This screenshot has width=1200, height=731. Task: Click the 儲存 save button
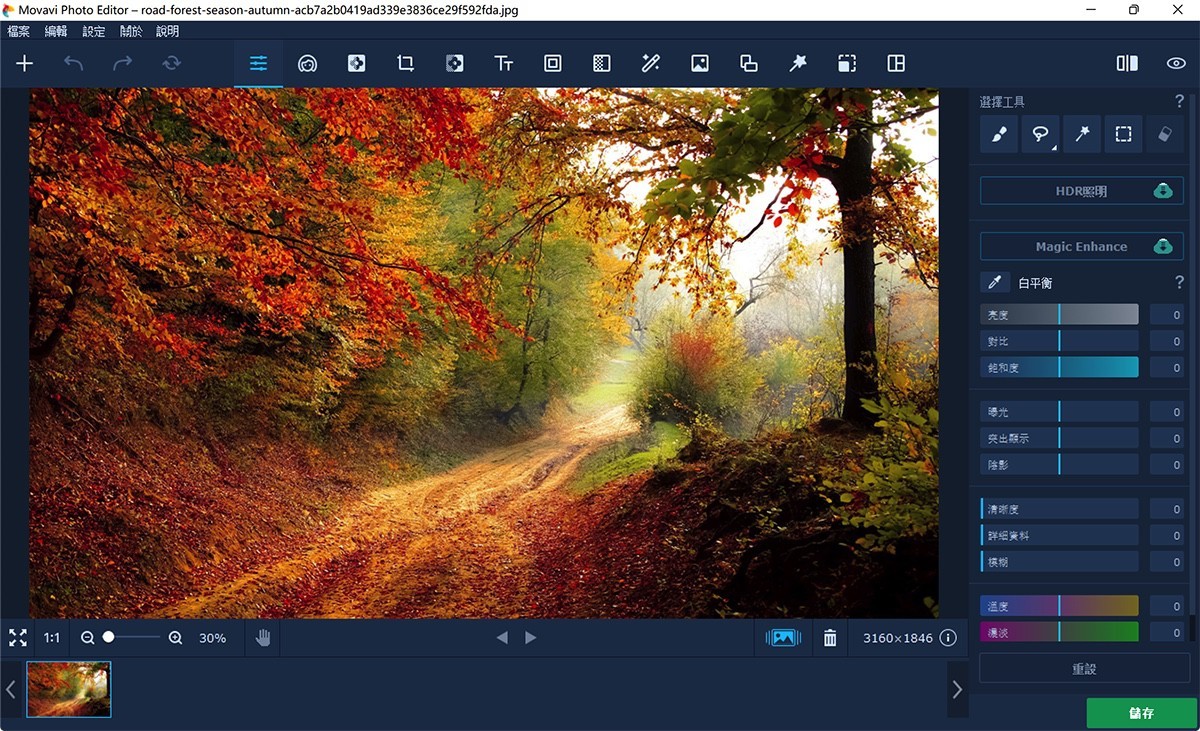[x=1142, y=713]
